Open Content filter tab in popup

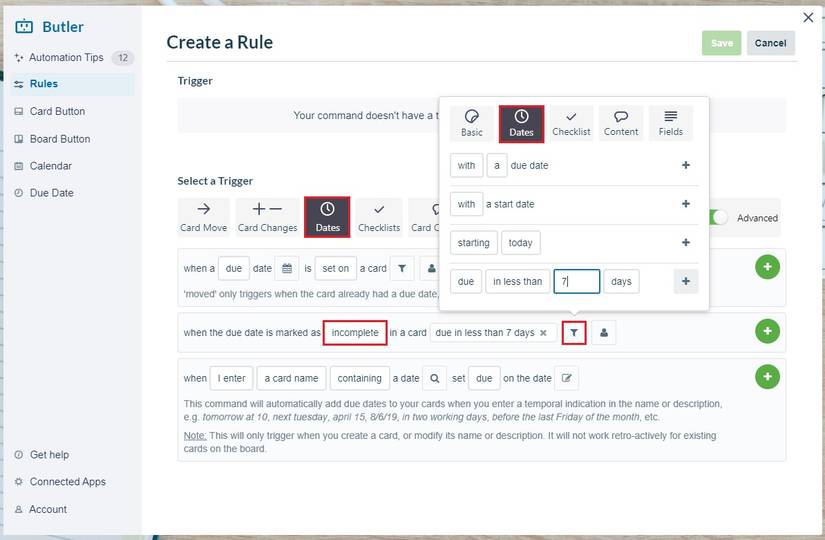click(621, 124)
